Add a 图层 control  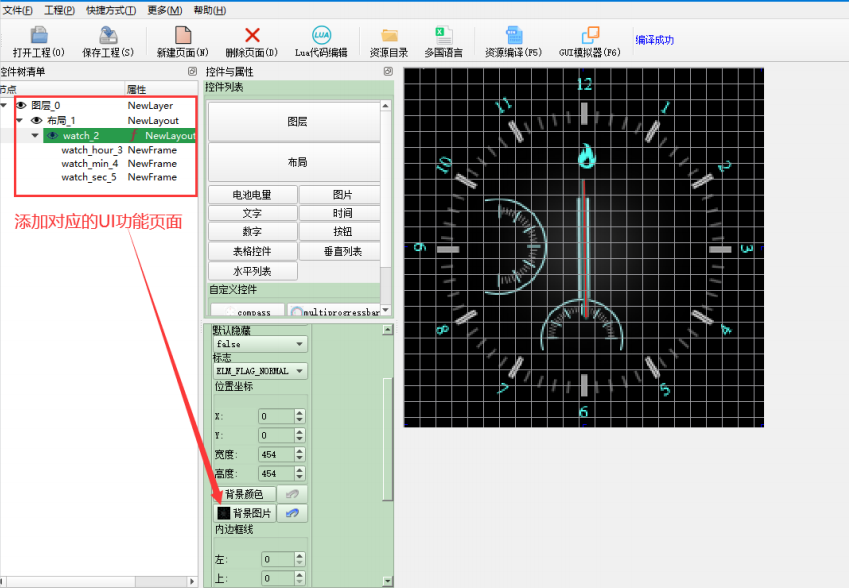295,122
